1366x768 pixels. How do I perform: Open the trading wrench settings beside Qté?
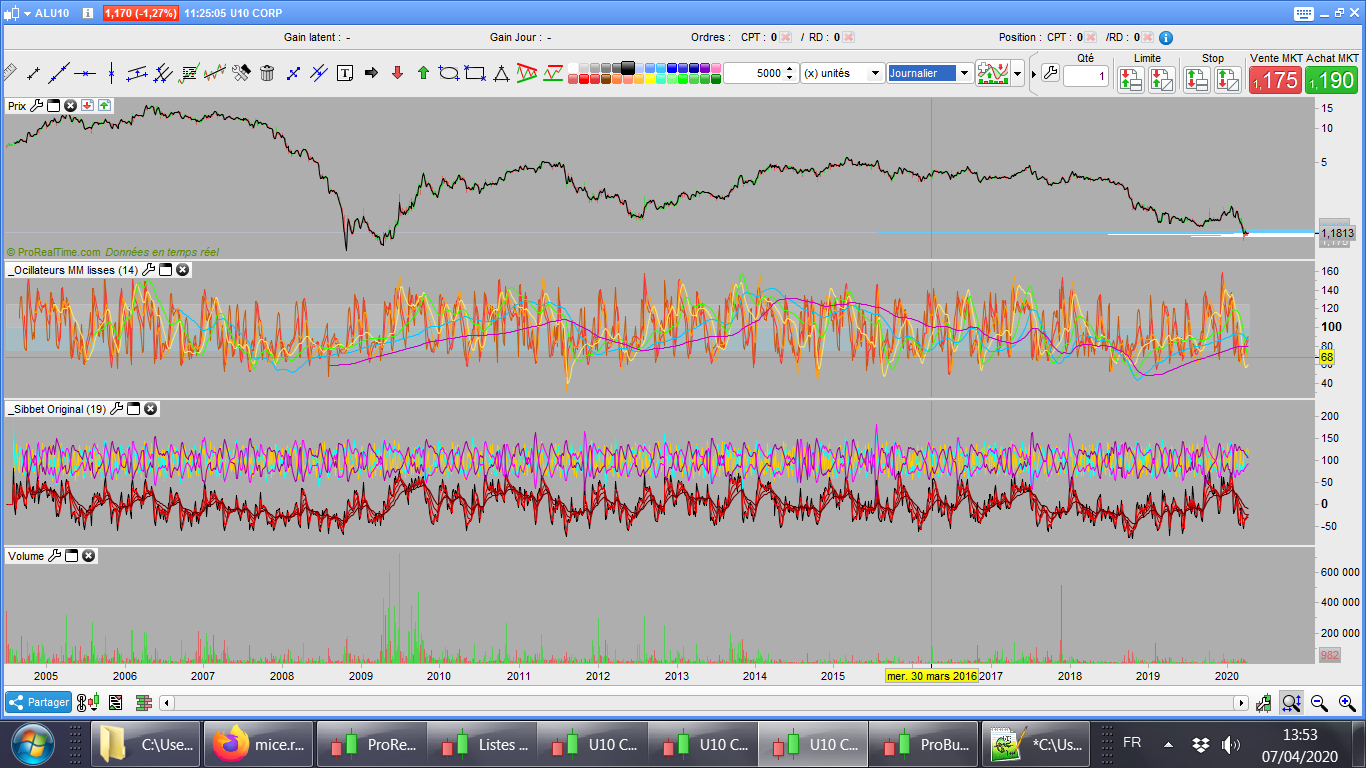[x=1049, y=73]
